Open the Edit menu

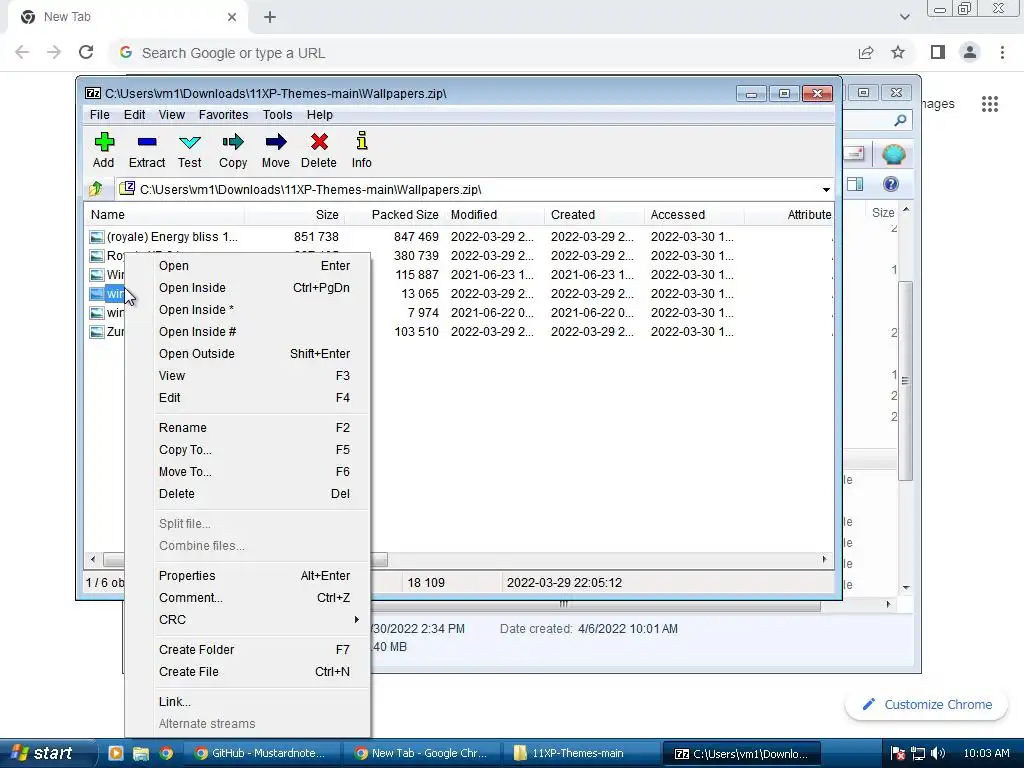pos(135,115)
